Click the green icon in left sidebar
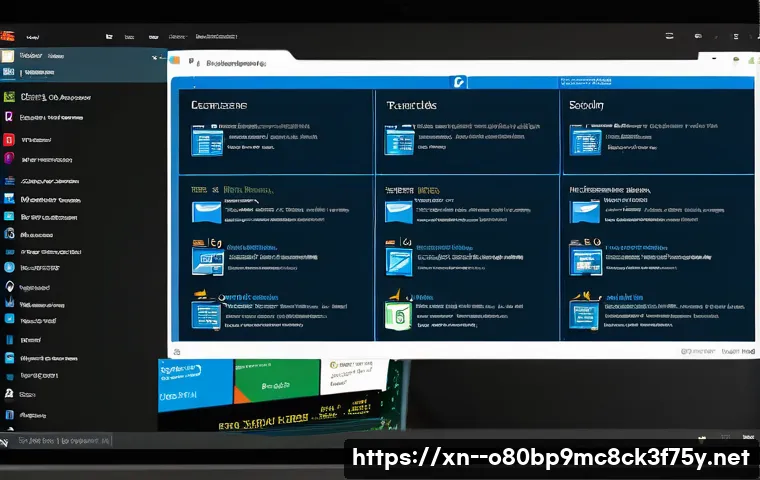 pos(9,97)
